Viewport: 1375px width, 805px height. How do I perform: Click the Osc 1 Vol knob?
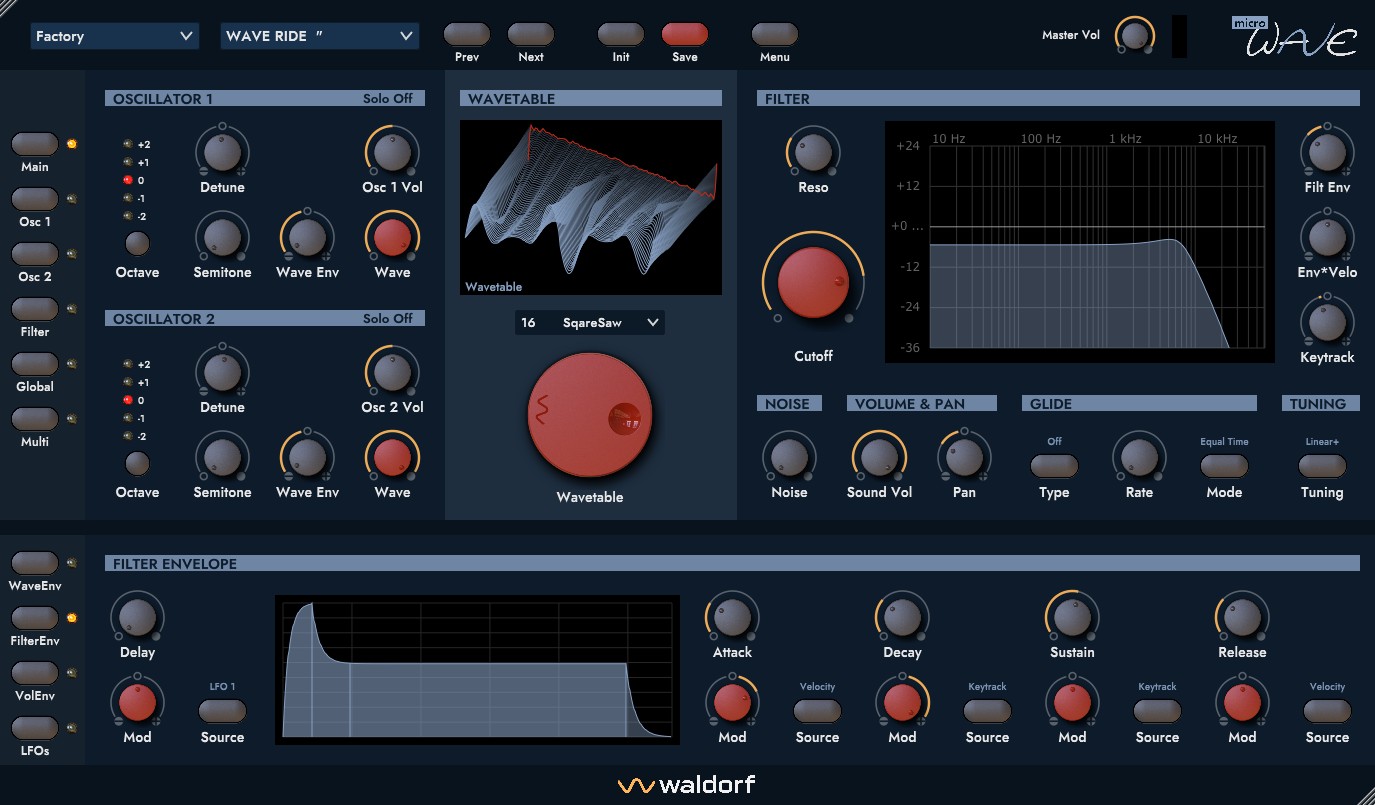(x=392, y=152)
